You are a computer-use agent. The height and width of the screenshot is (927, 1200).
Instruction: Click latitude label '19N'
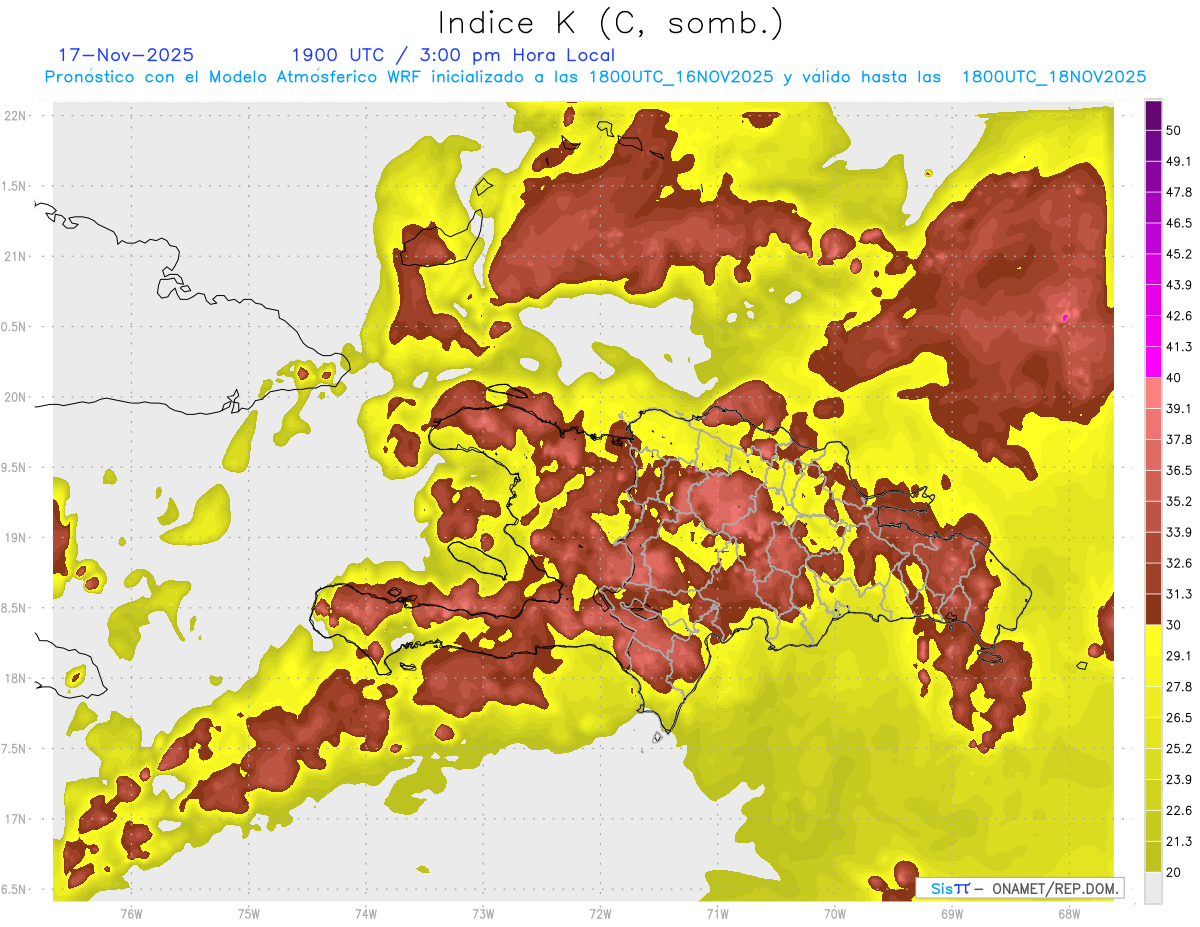click(x=15, y=538)
